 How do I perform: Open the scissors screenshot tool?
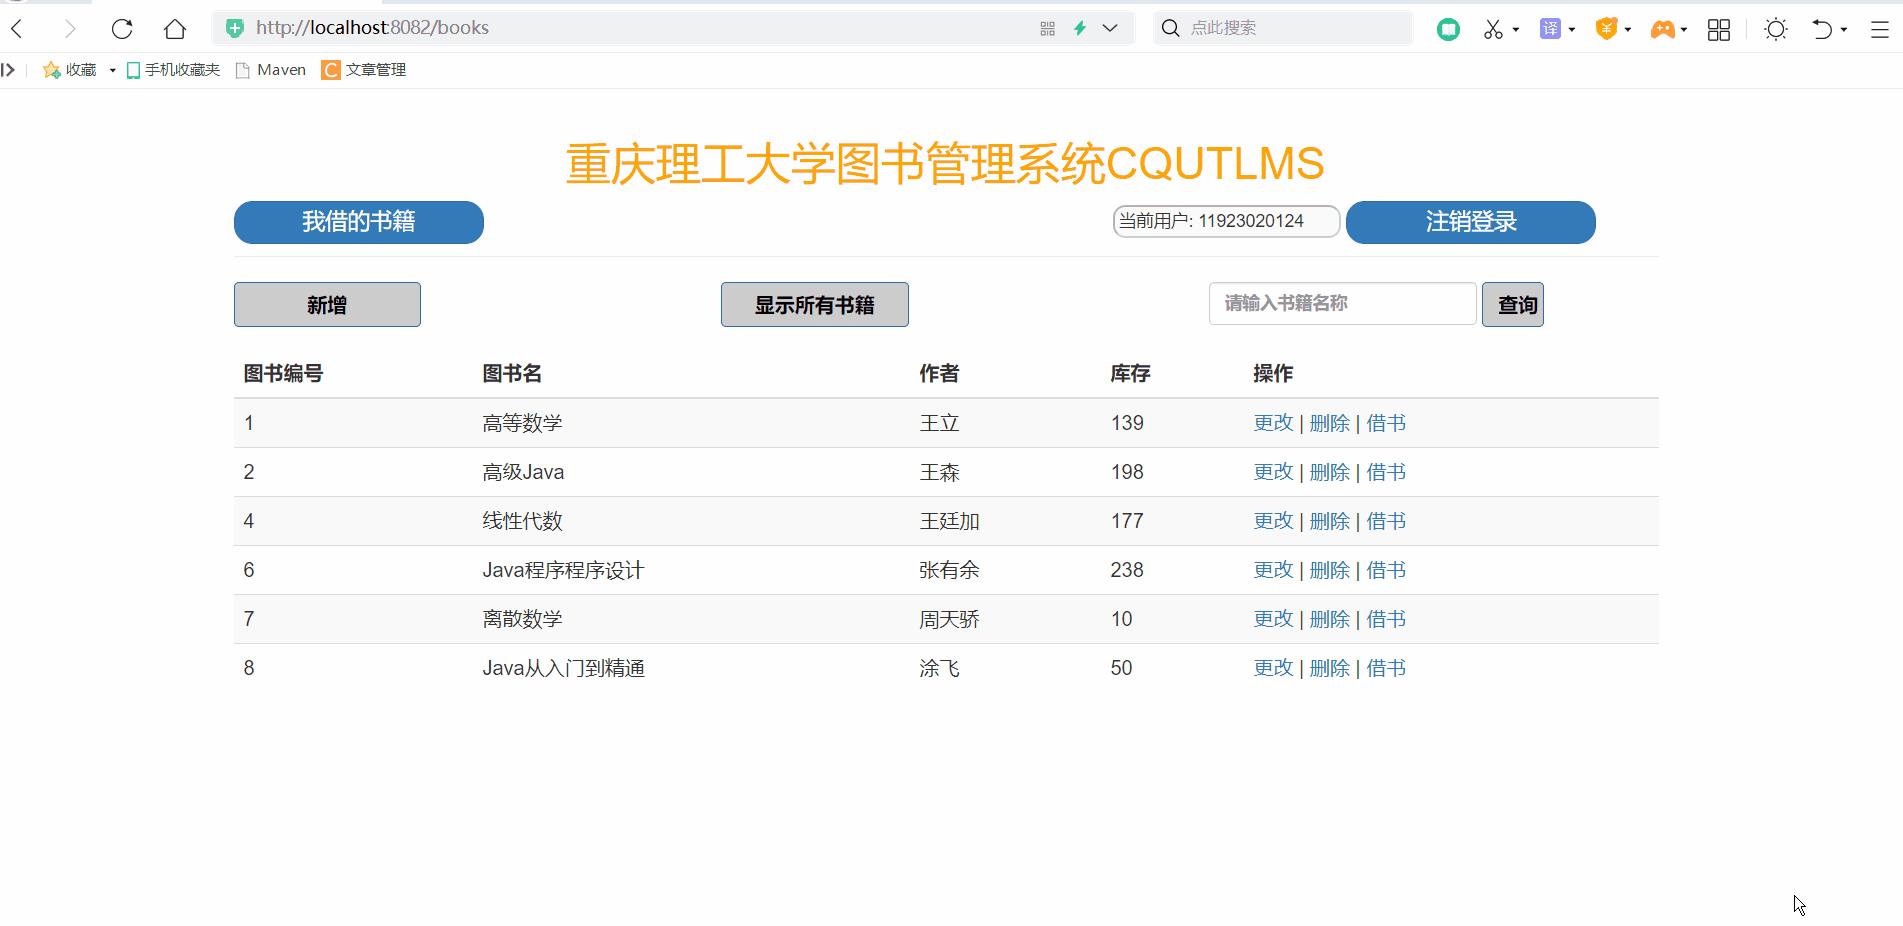[x=1493, y=30]
